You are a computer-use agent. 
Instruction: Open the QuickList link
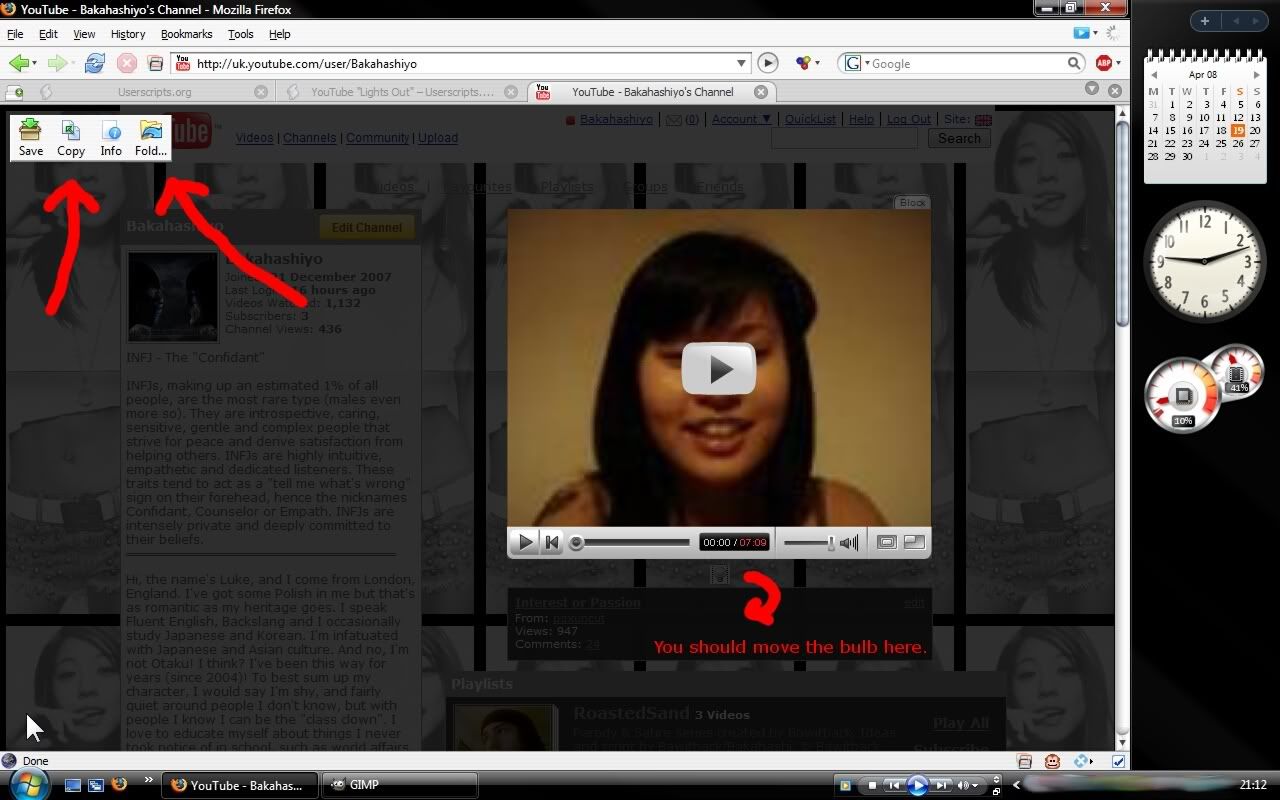(810, 119)
